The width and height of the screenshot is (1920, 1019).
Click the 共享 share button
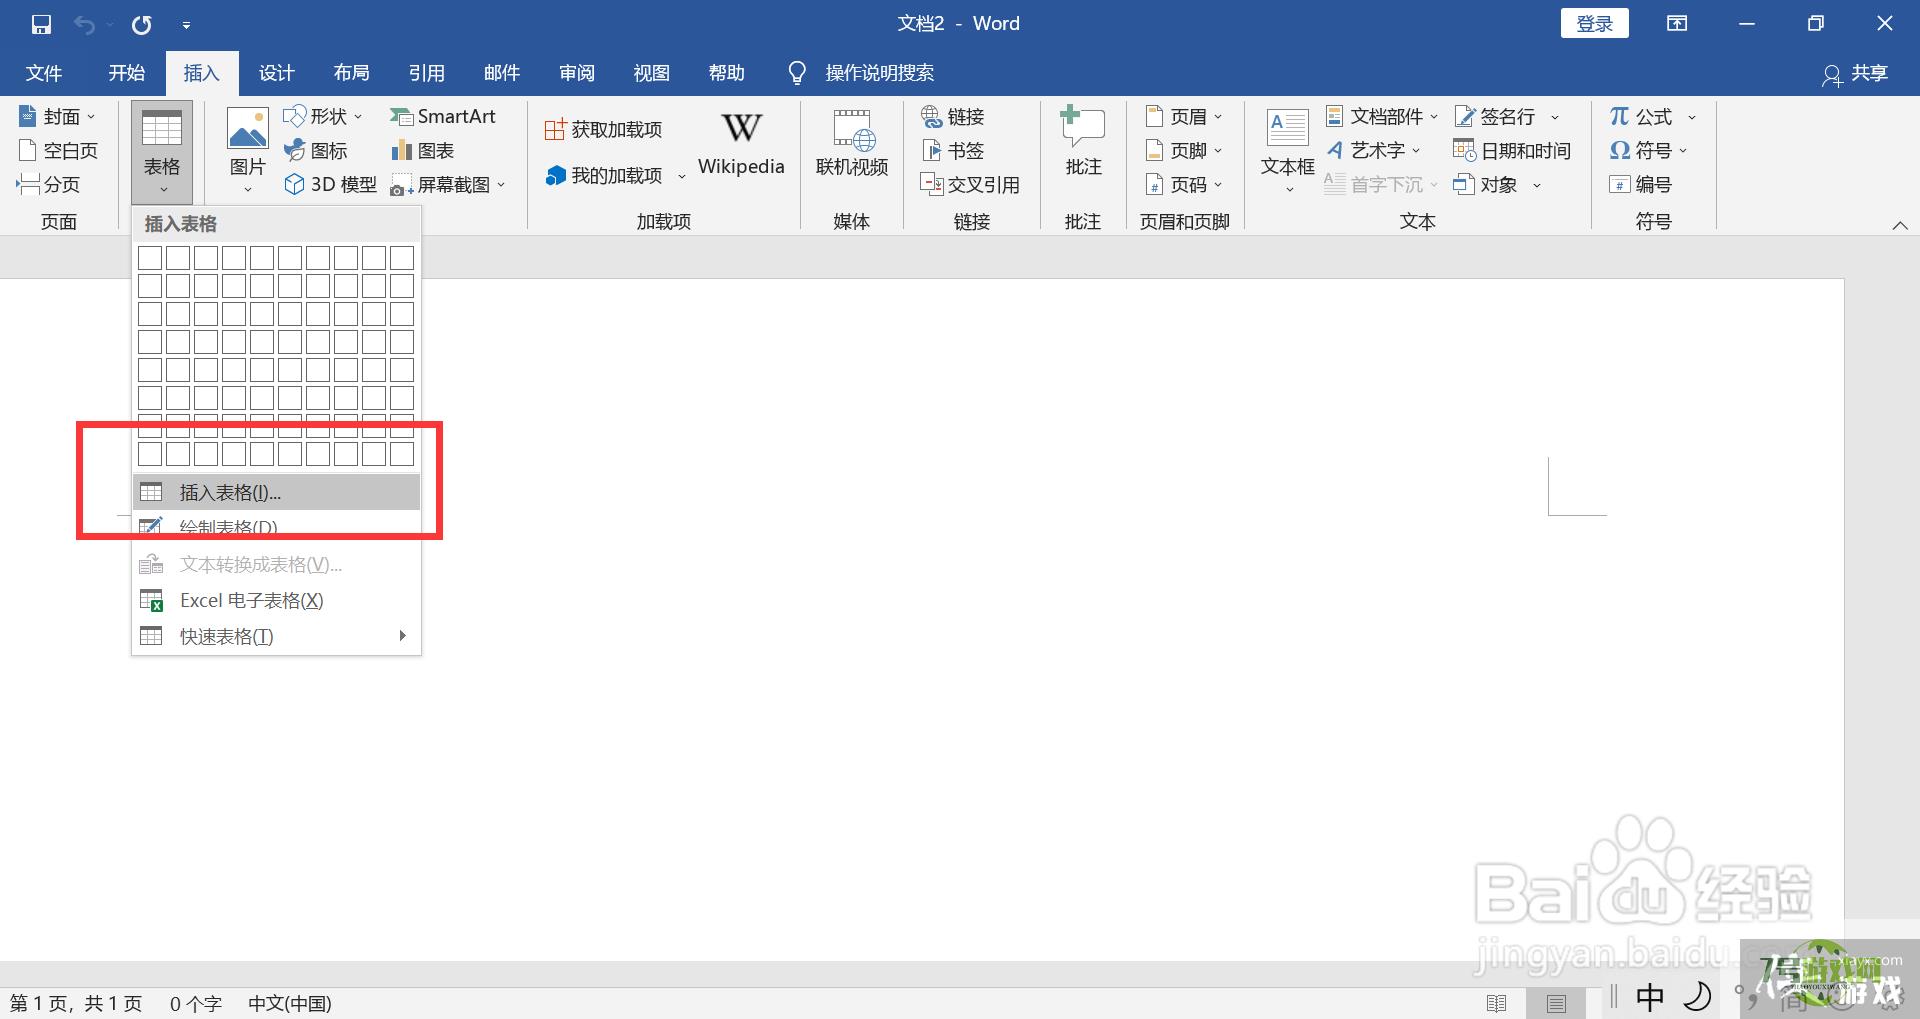[x=1855, y=73]
